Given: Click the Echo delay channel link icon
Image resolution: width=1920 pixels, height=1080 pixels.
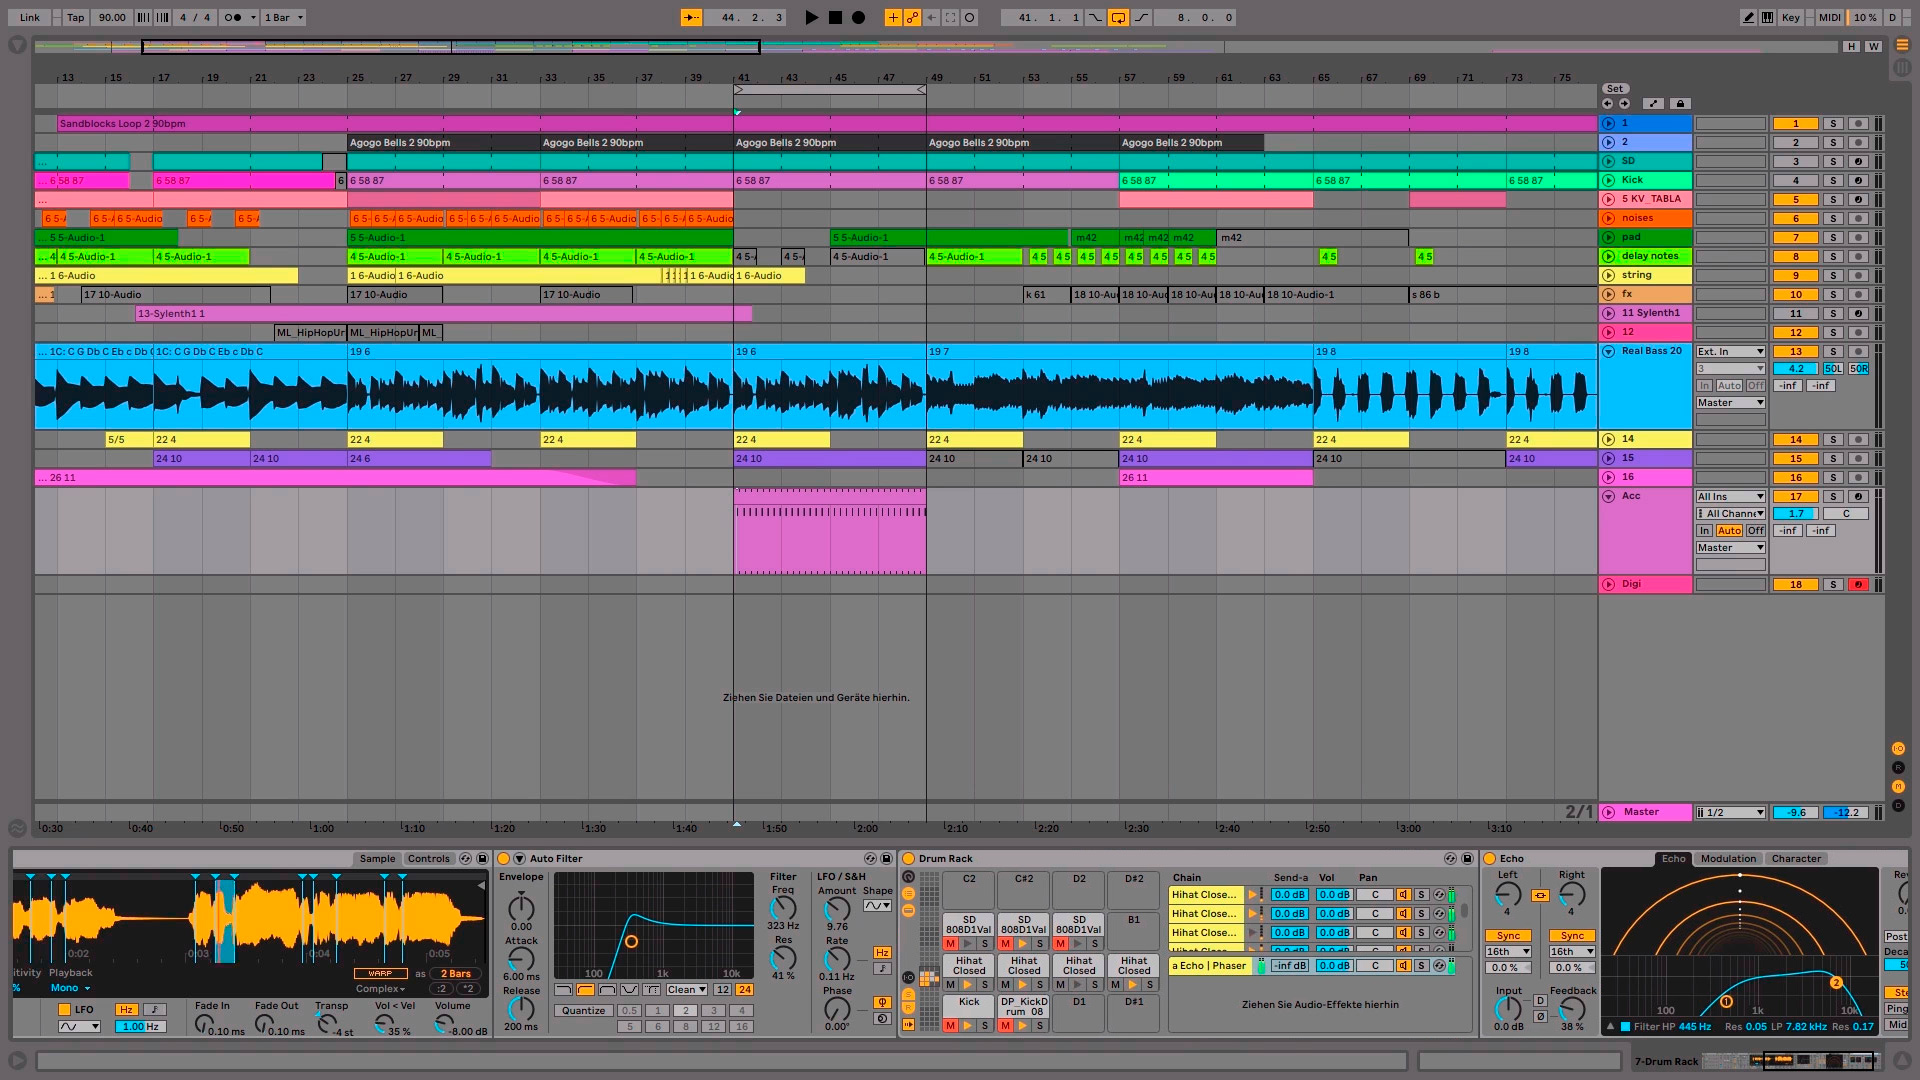Looking at the screenshot, I should tap(1540, 895).
